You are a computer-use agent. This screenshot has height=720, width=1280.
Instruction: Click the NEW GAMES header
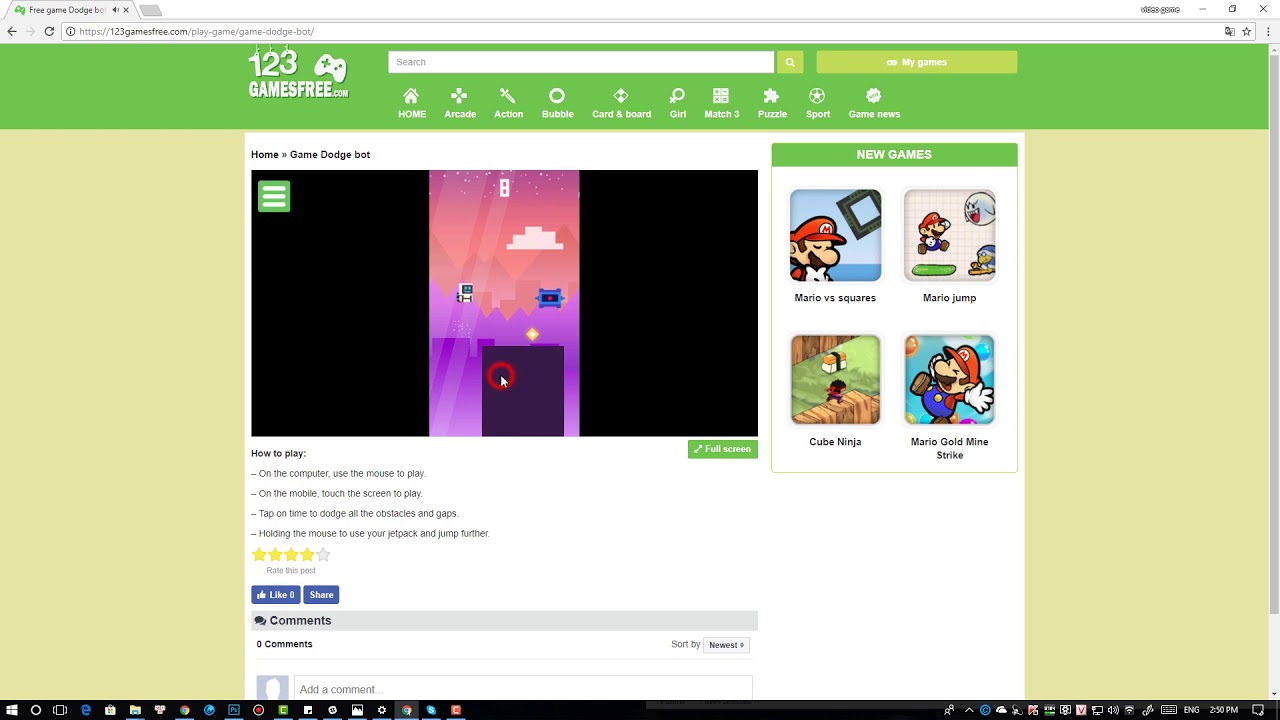(894, 155)
